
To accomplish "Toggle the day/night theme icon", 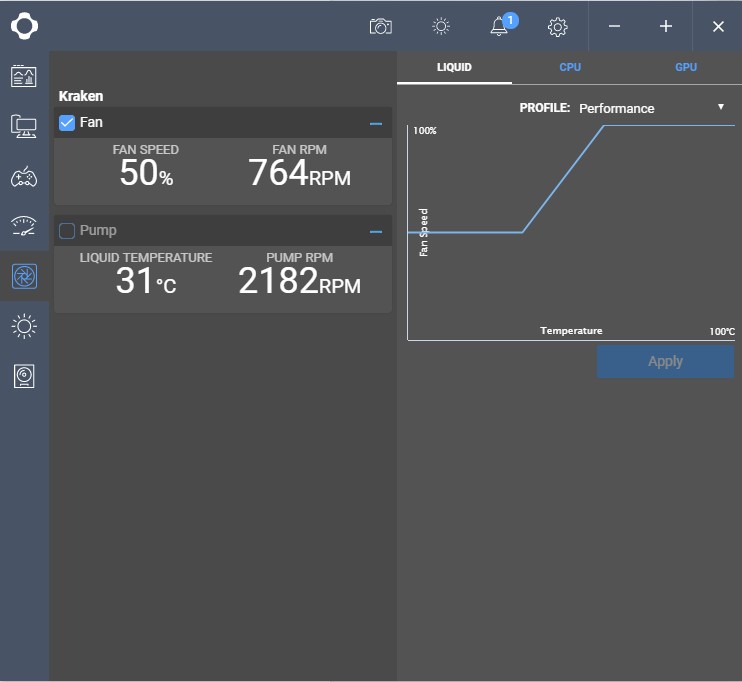I will tap(440, 27).
